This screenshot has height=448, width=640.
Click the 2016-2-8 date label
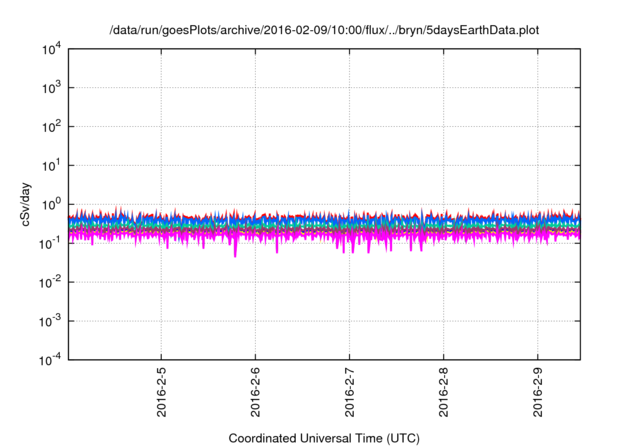coord(444,392)
